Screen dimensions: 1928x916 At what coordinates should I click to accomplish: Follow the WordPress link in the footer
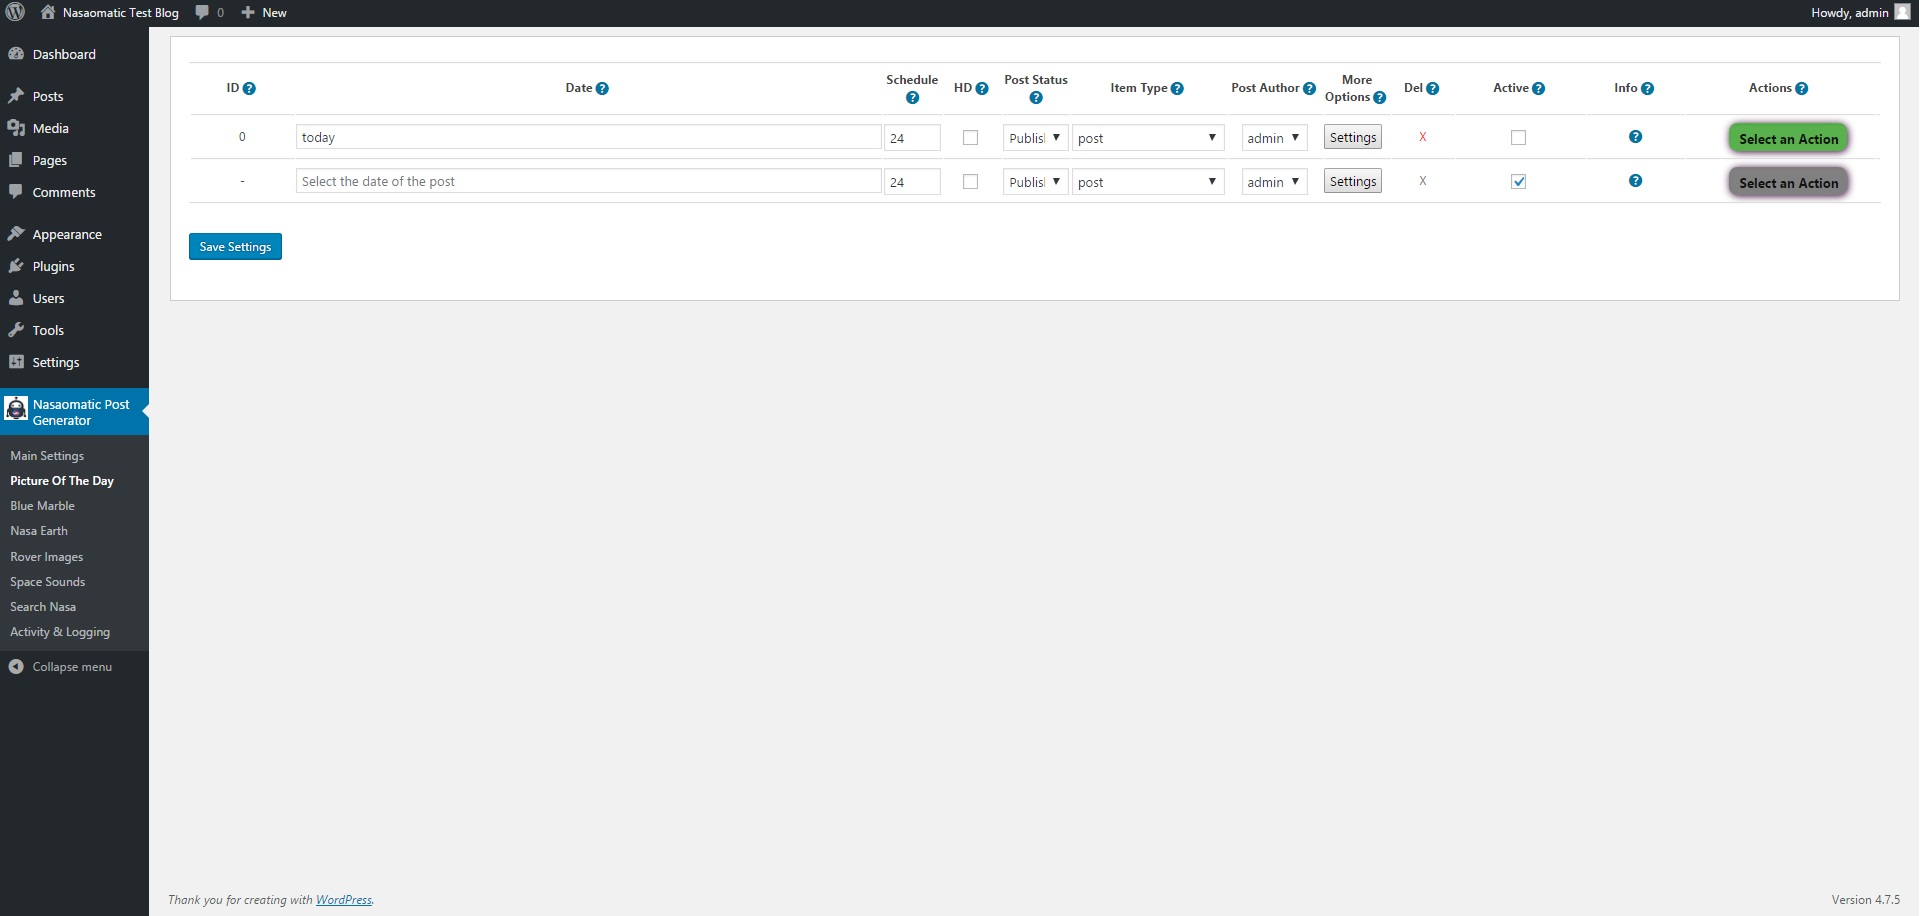(344, 900)
